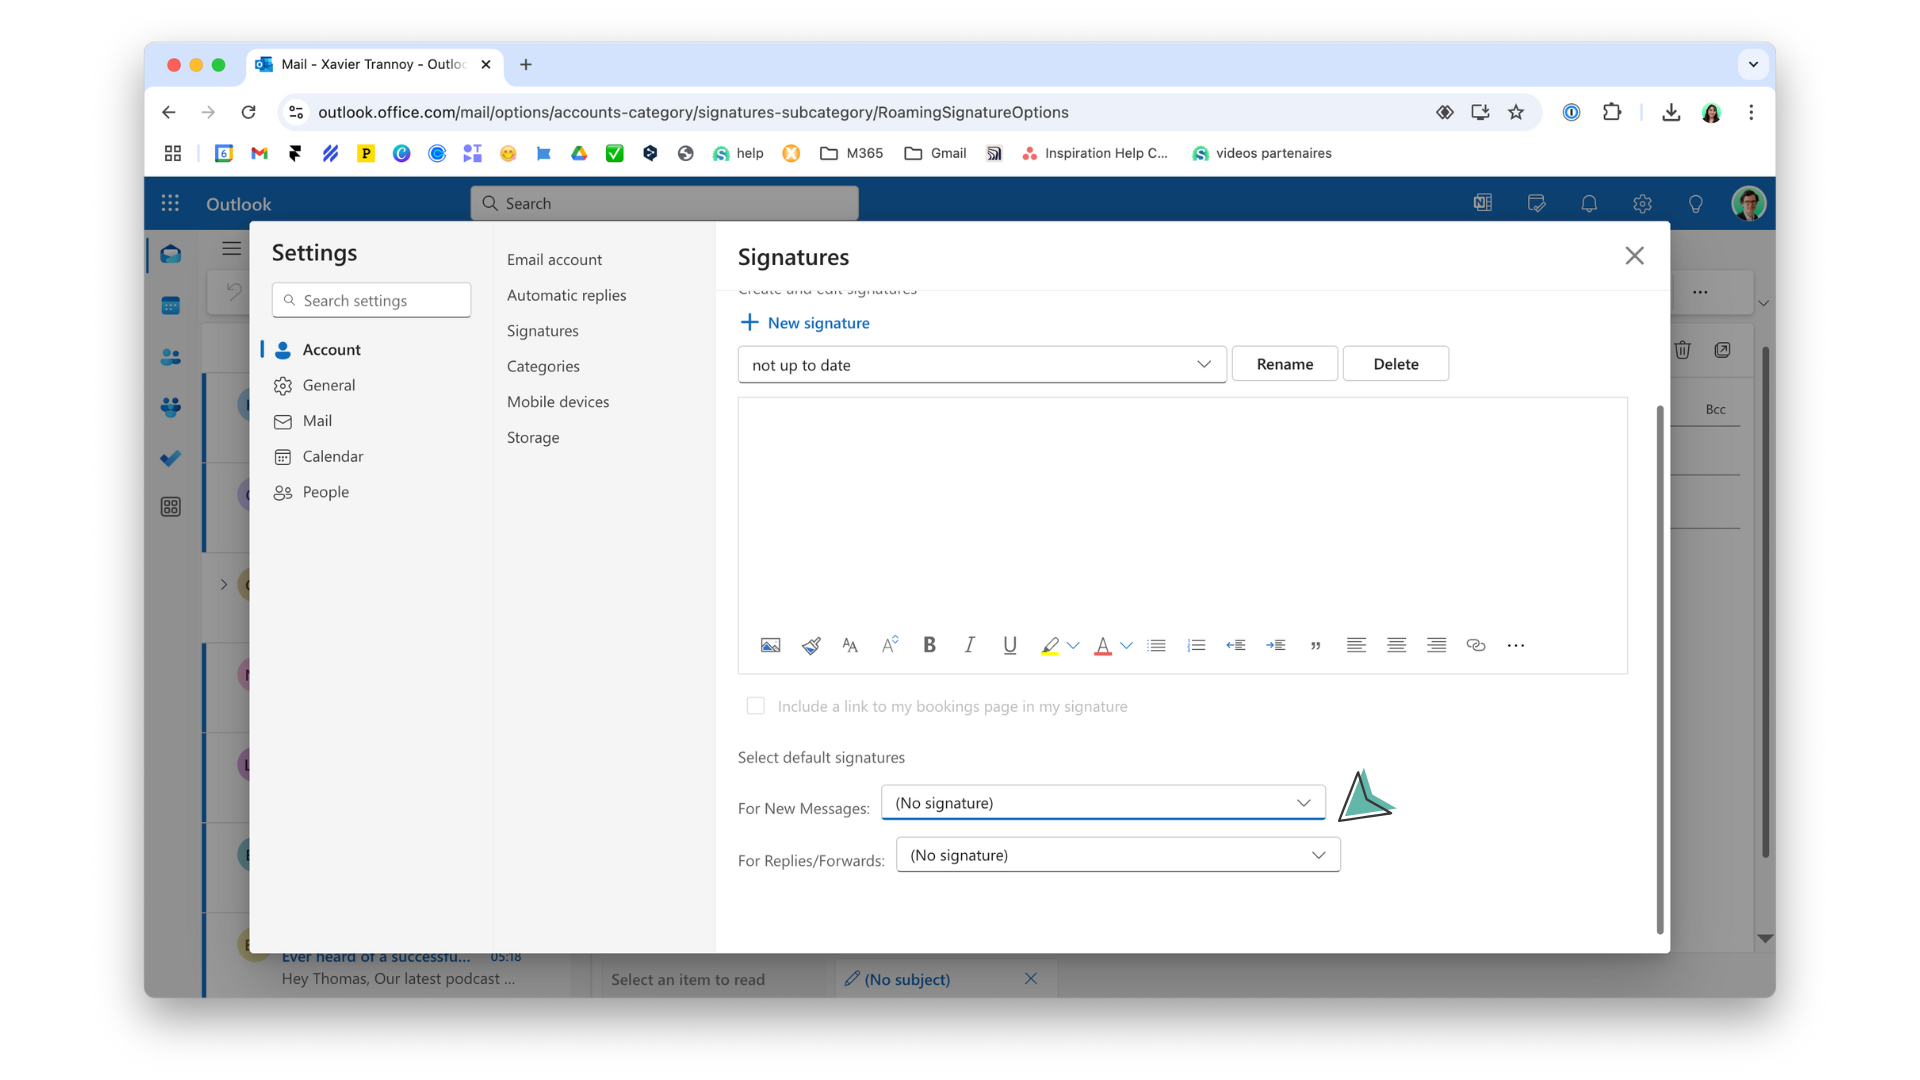The width and height of the screenshot is (1920, 1080).
Task: Click the underline formatting icon
Action: click(x=1010, y=645)
